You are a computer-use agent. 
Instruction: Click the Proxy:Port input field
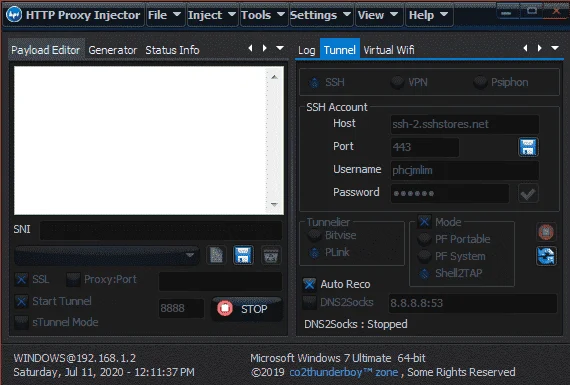pyautogui.click(x=220, y=281)
